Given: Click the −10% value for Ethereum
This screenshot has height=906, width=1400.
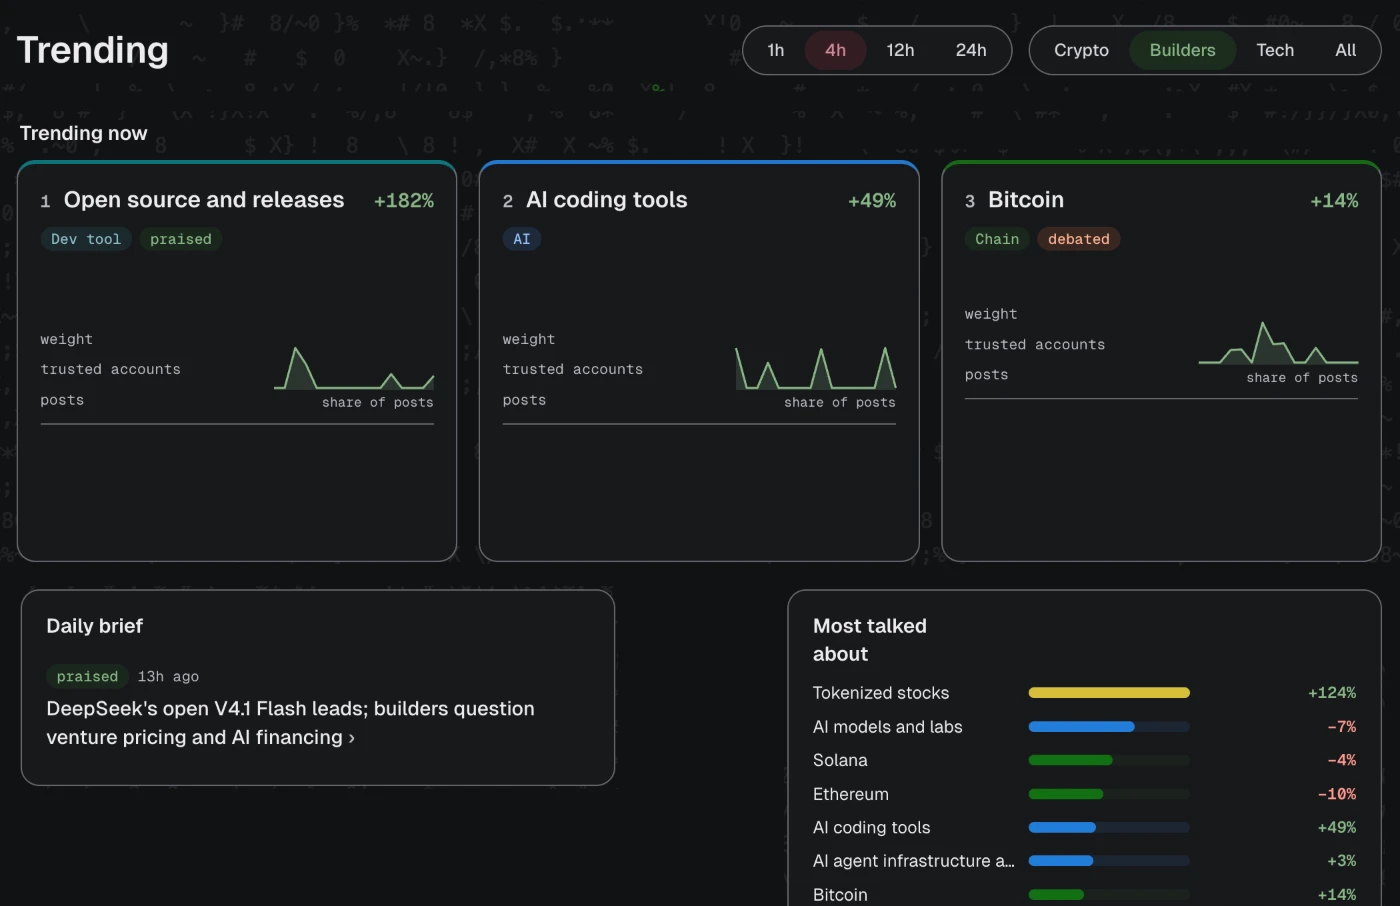Looking at the screenshot, I should (1337, 794).
